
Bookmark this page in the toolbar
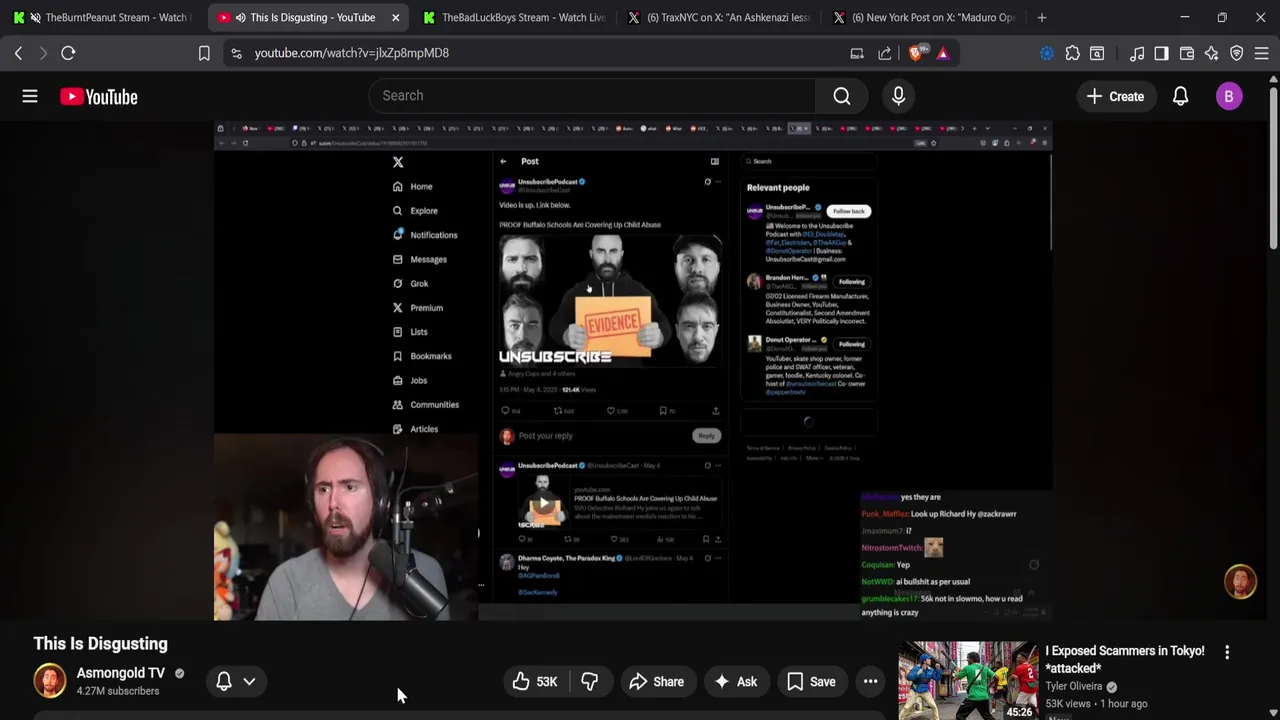pyautogui.click(x=204, y=53)
